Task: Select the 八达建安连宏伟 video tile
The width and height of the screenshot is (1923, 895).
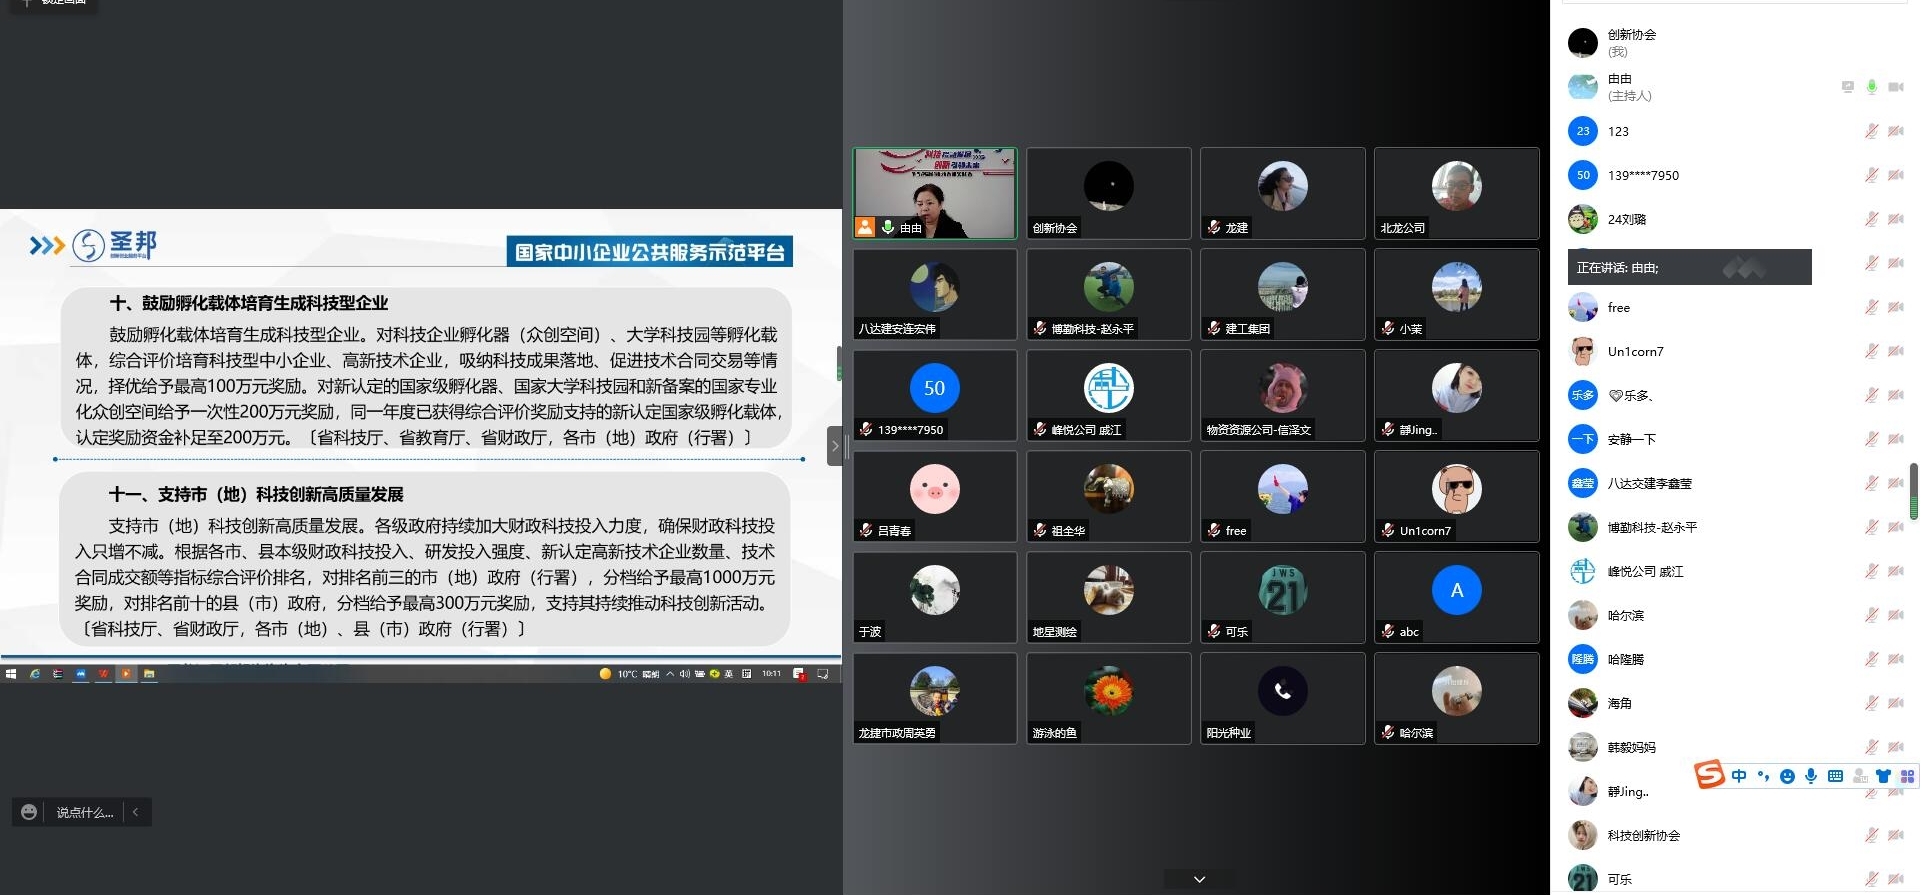Action: 935,294
